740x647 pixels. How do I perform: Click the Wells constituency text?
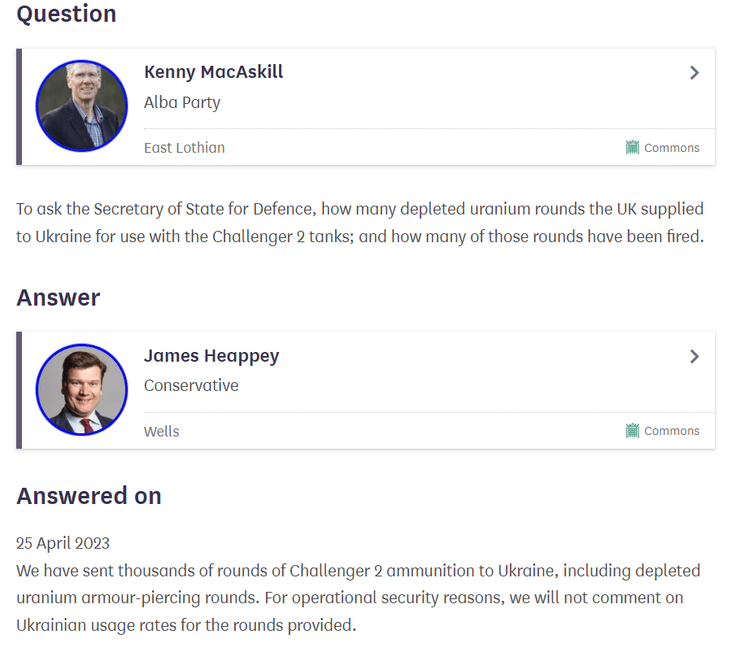pyautogui.click(x=162, y=431)
